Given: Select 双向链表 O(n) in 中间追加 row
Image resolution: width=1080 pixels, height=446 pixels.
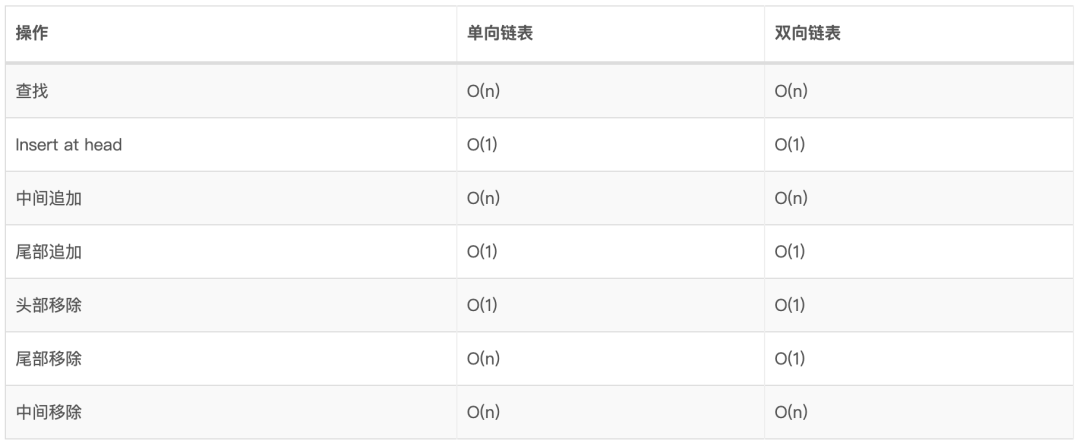Looking at the screenshot, I should tap(791, 198).
